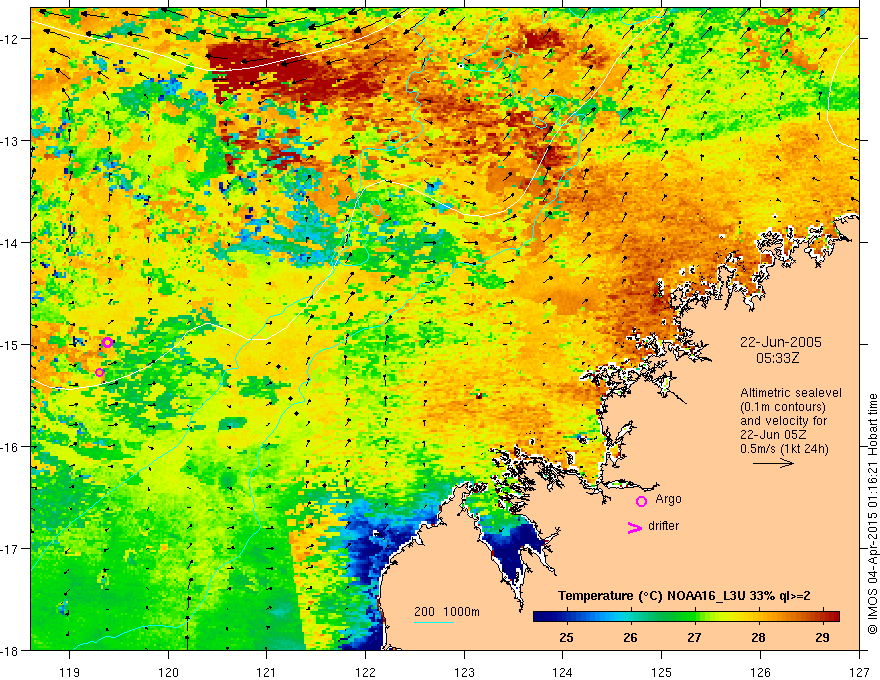Click the 'Argo' legend label

668,499
